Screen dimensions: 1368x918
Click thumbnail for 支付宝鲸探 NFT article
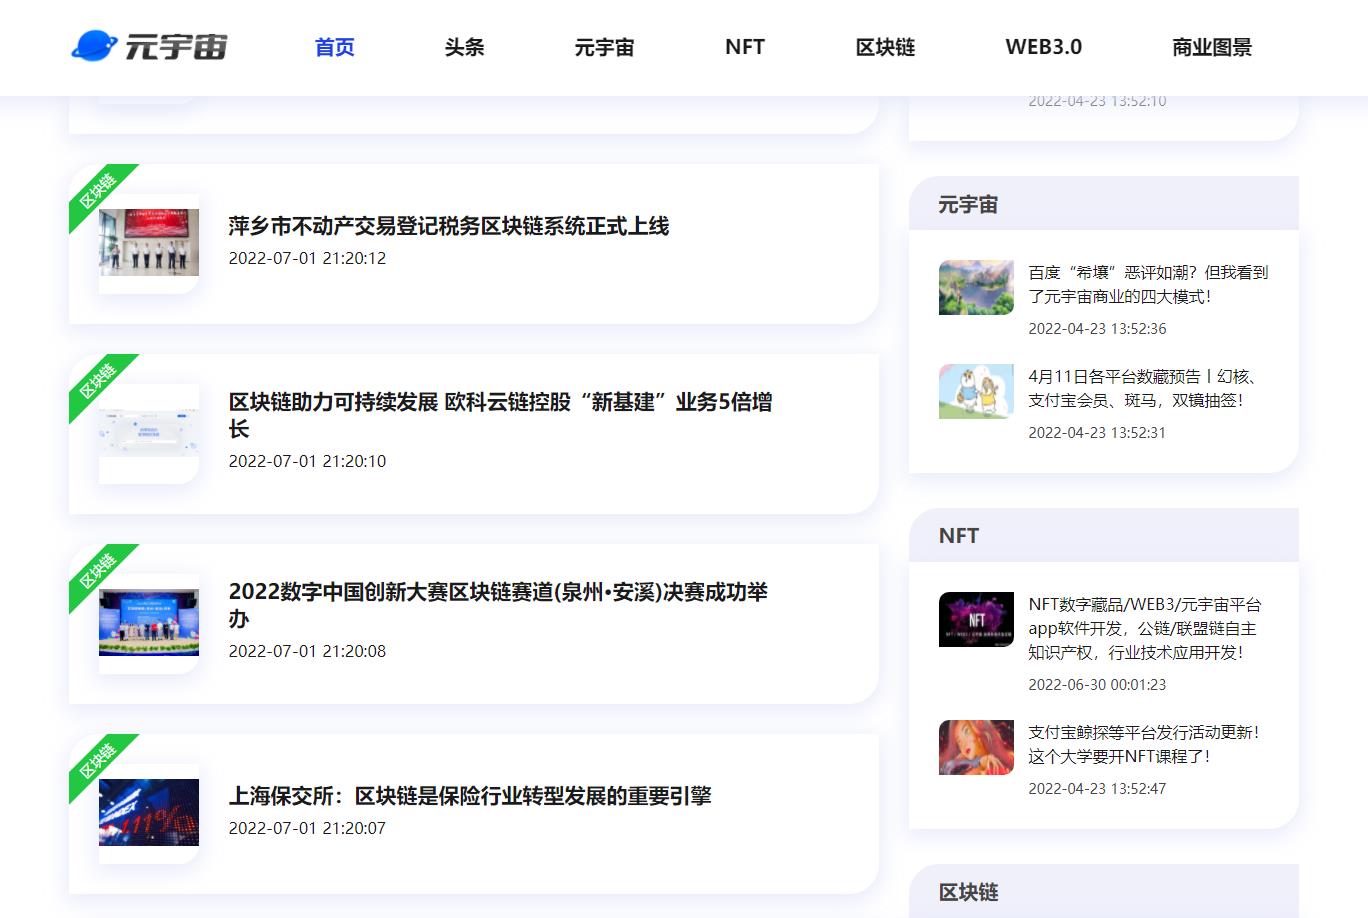[976, 747]
